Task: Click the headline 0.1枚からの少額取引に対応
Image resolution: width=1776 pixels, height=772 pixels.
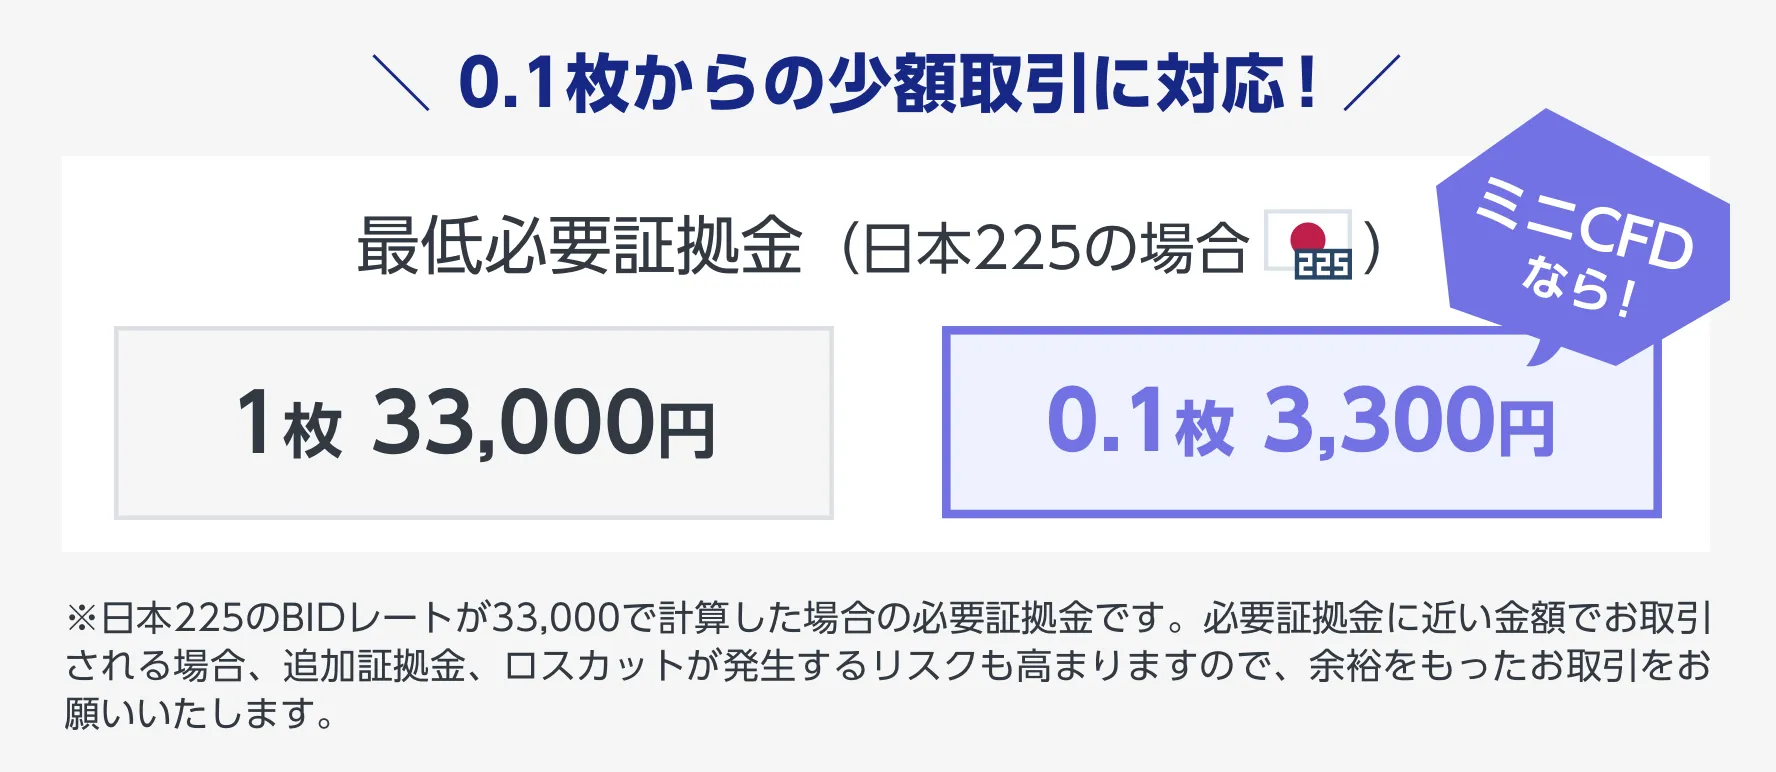Action: [870, 82]
